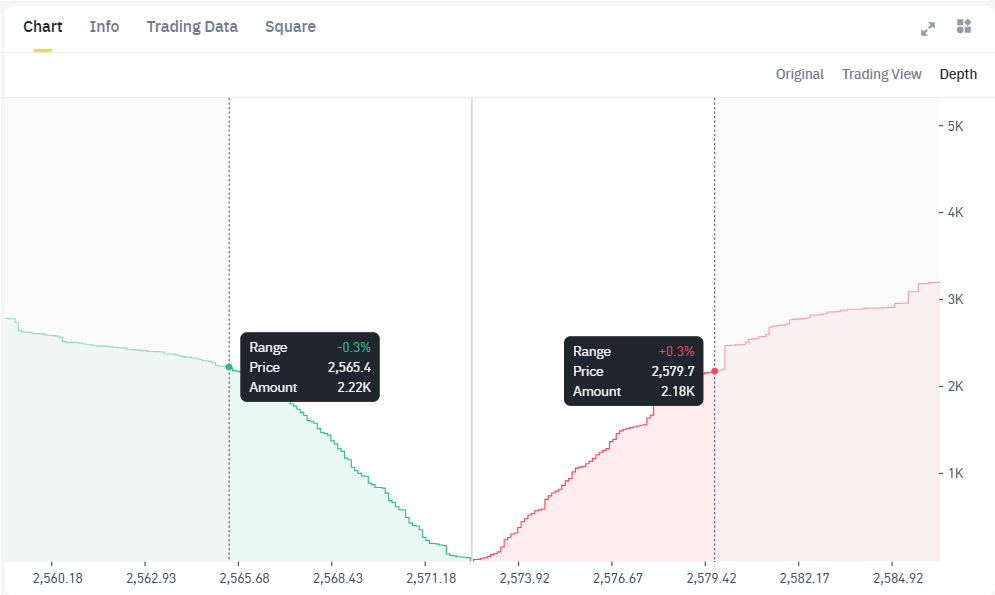Click the 5K amount axis label
The height and width of the screenshot is (595, 995).
(x=955, y=126)
